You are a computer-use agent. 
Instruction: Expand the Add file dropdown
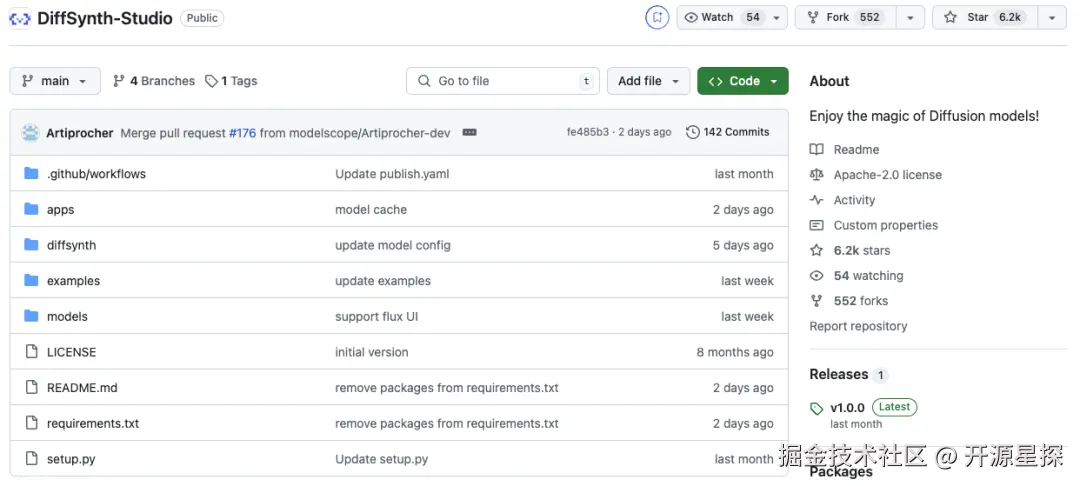click(x=648, y=81)
